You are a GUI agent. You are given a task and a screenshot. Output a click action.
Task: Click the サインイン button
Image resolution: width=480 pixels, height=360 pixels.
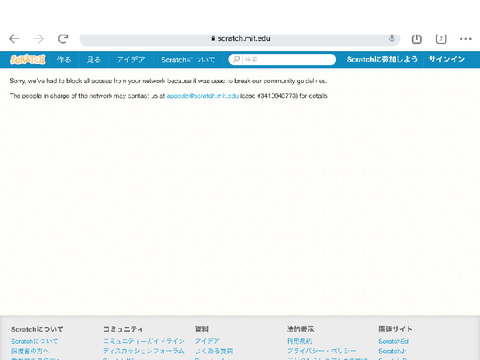coord(447,59)
